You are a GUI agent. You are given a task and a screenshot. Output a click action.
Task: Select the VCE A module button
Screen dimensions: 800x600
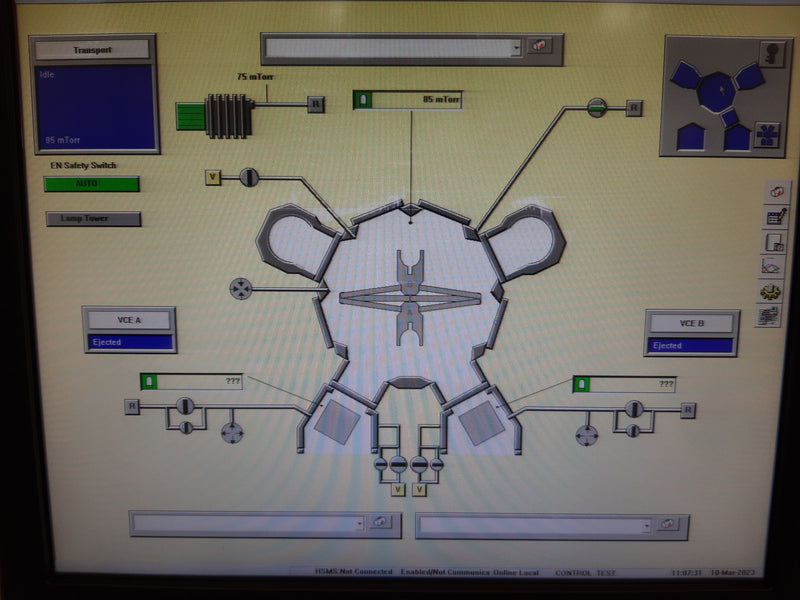[x=130, y=321]
